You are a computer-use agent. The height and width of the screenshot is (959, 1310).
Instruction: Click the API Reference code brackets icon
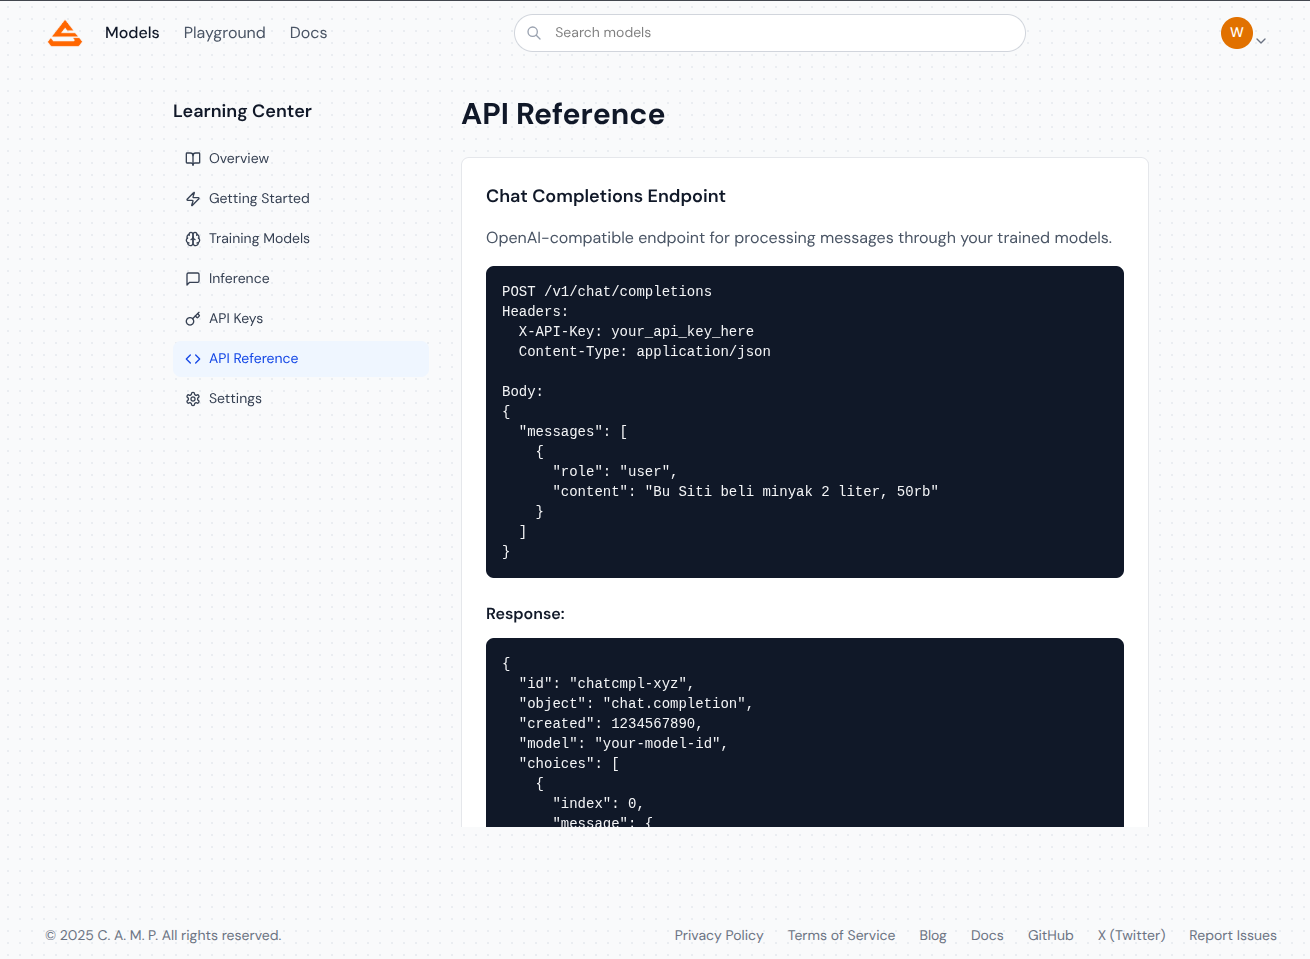(193, 358)
